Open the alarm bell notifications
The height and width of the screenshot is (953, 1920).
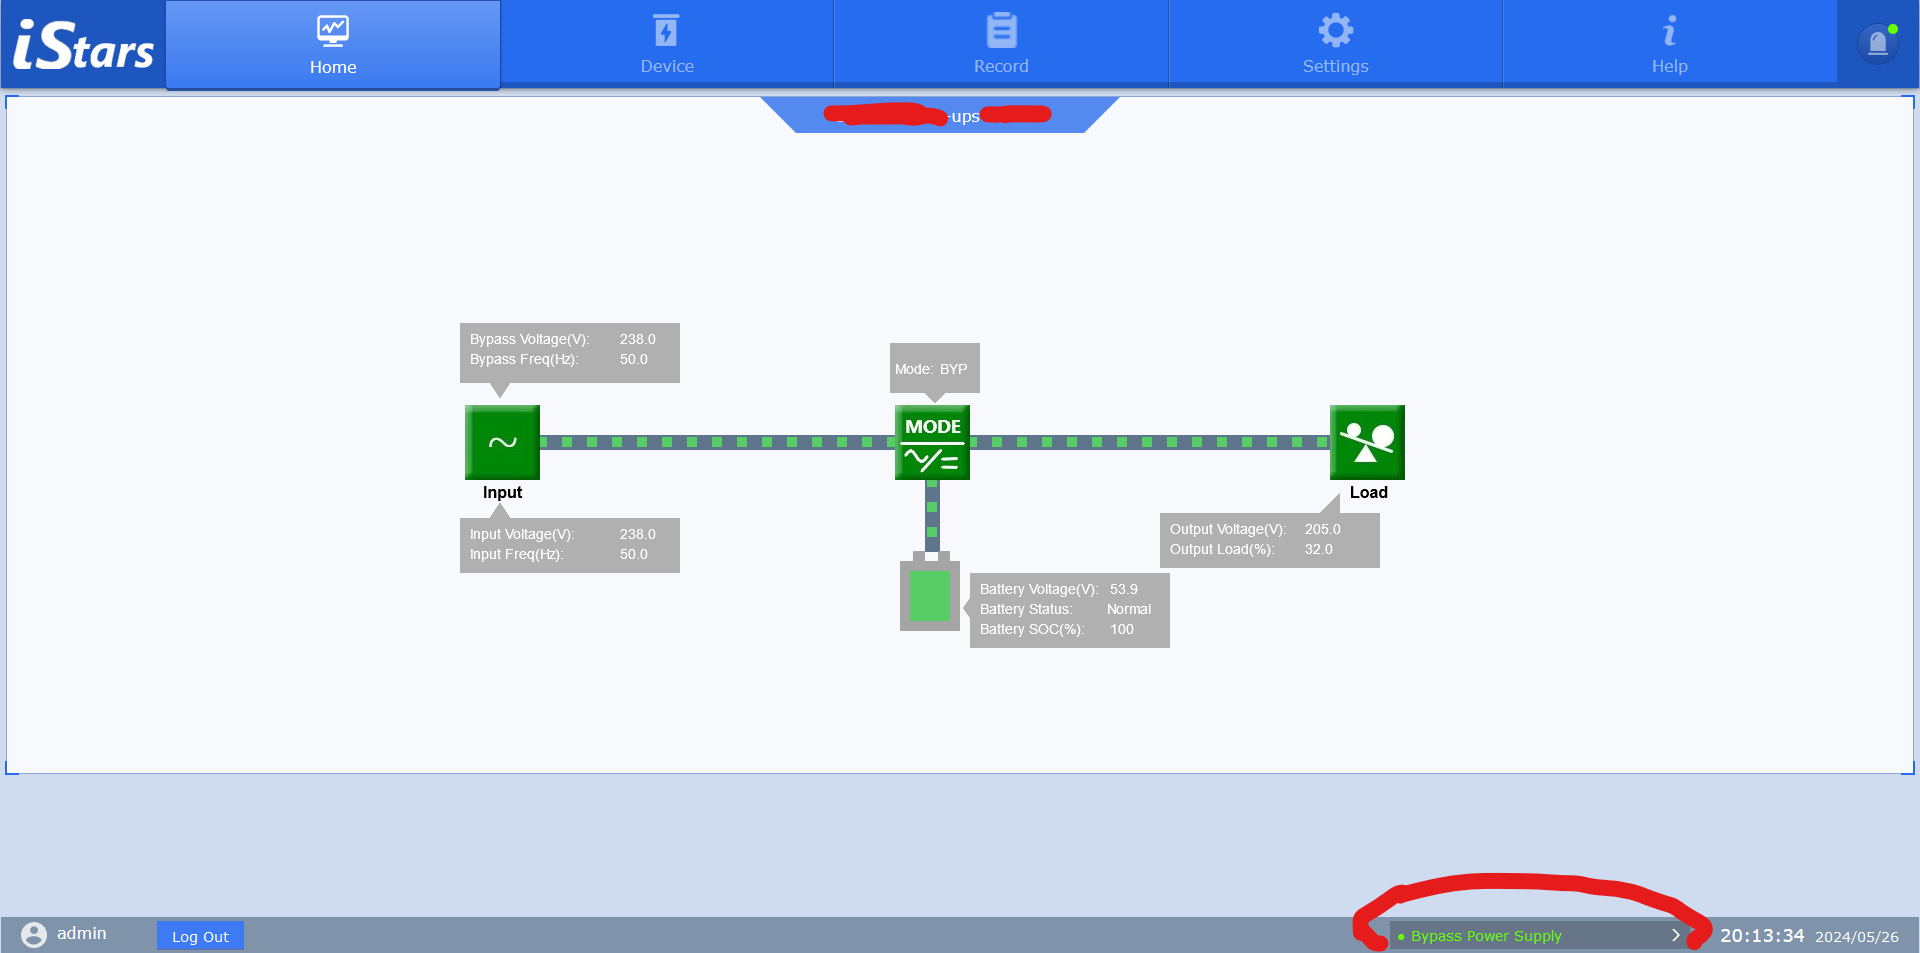[x=1877, y=43]
